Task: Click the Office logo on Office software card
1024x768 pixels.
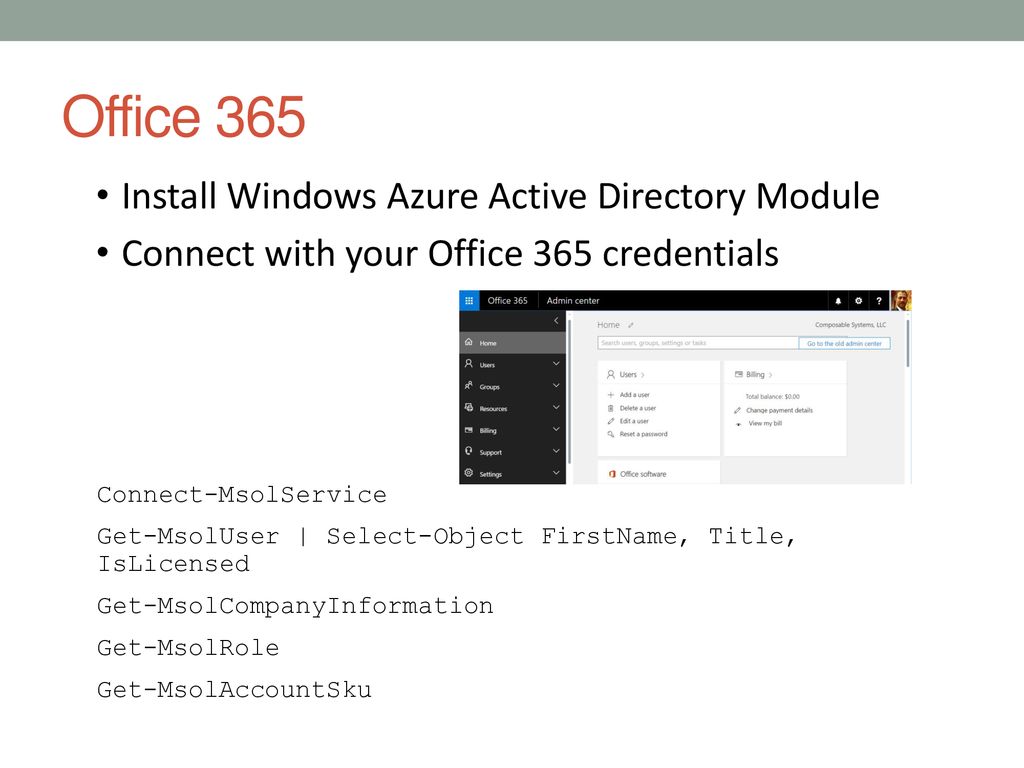Action: (x=612, y=474)
